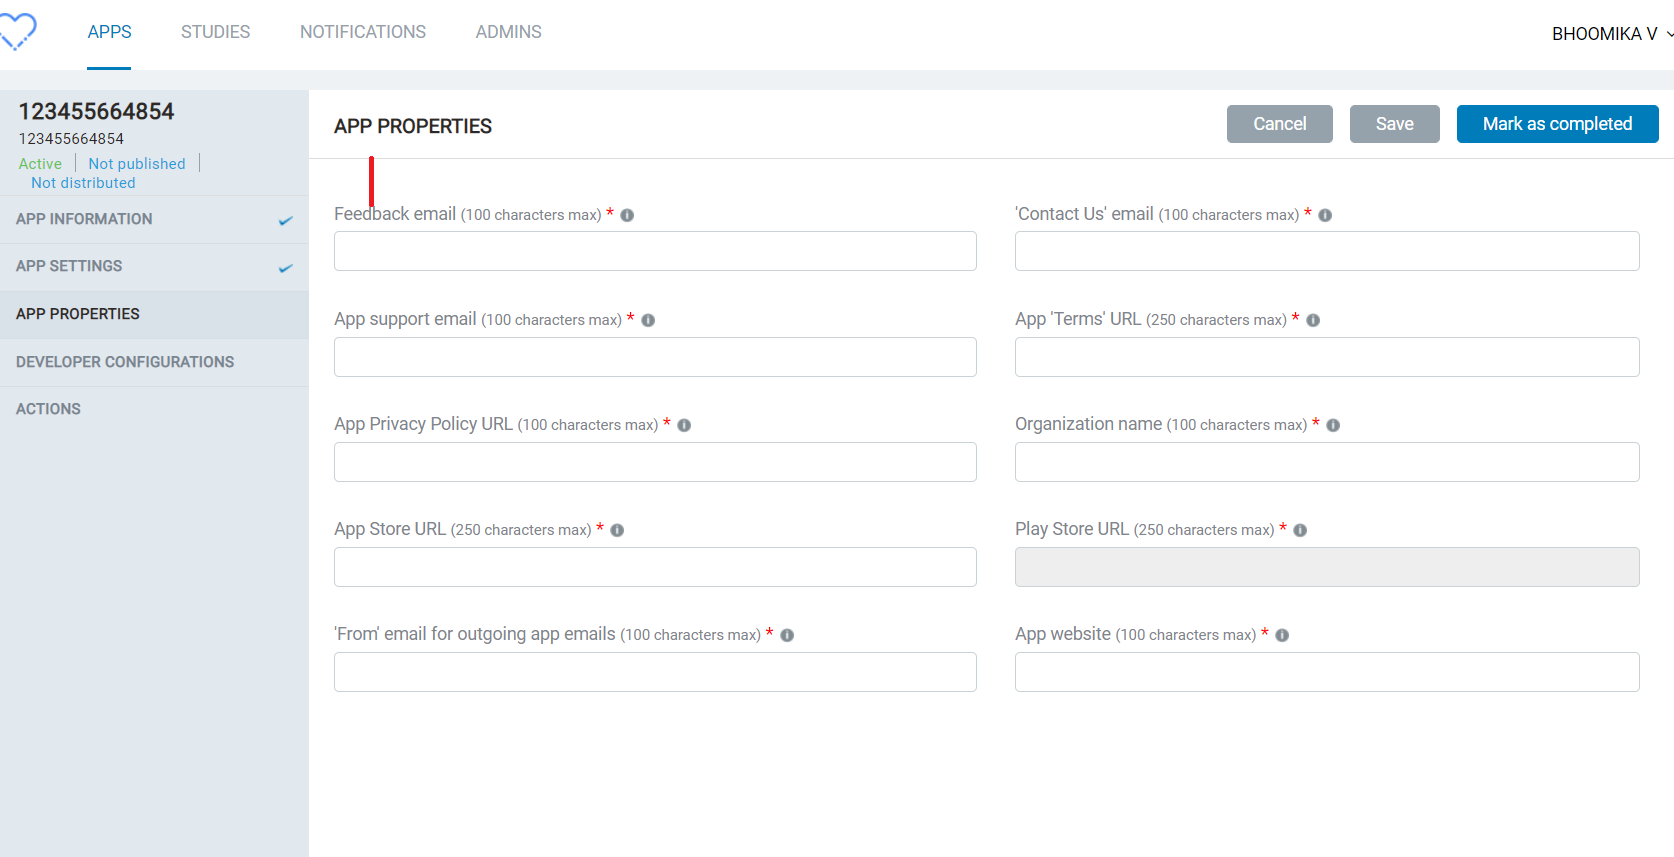Click the App website input field
The height and width of the screenshot is (857, 1674).
pos(1327,672)
